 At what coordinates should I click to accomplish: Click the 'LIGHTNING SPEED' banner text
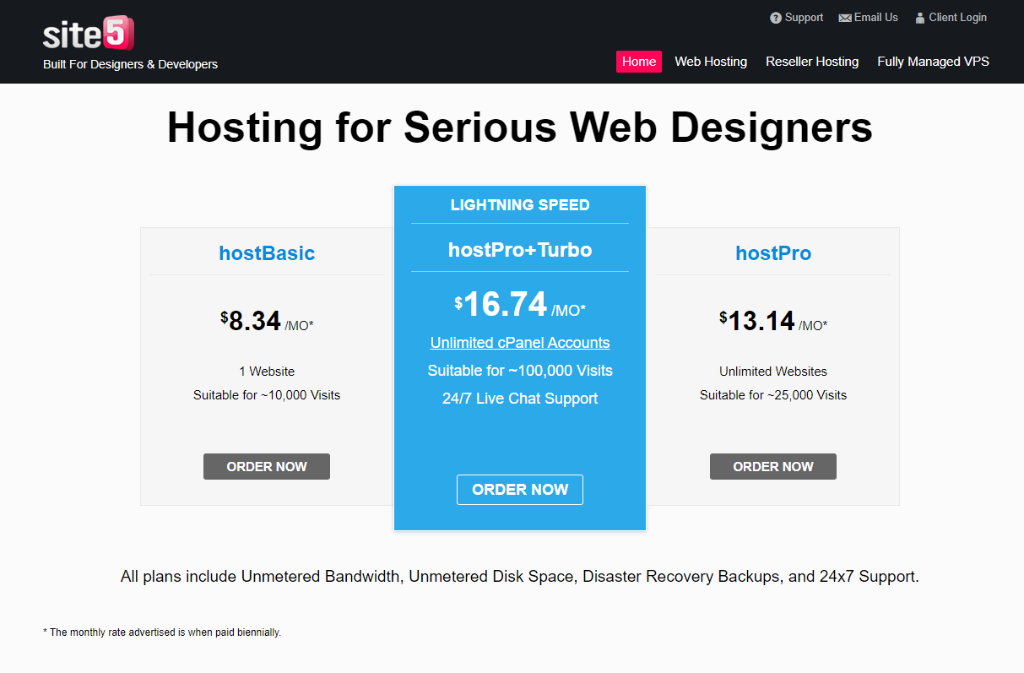pos(520,205)
